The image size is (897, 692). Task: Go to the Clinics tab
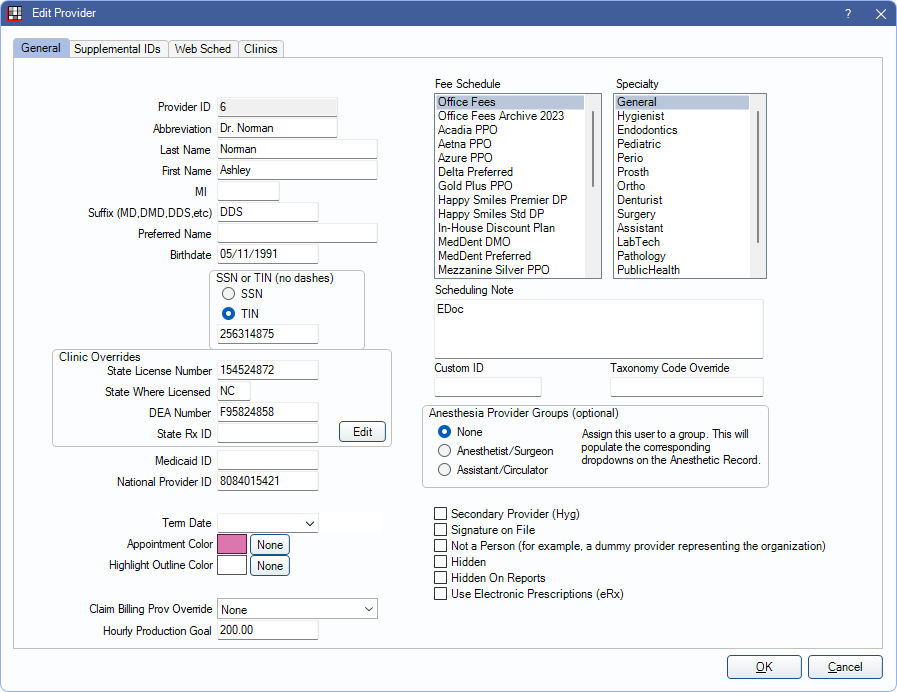click(x=261, y=49)
